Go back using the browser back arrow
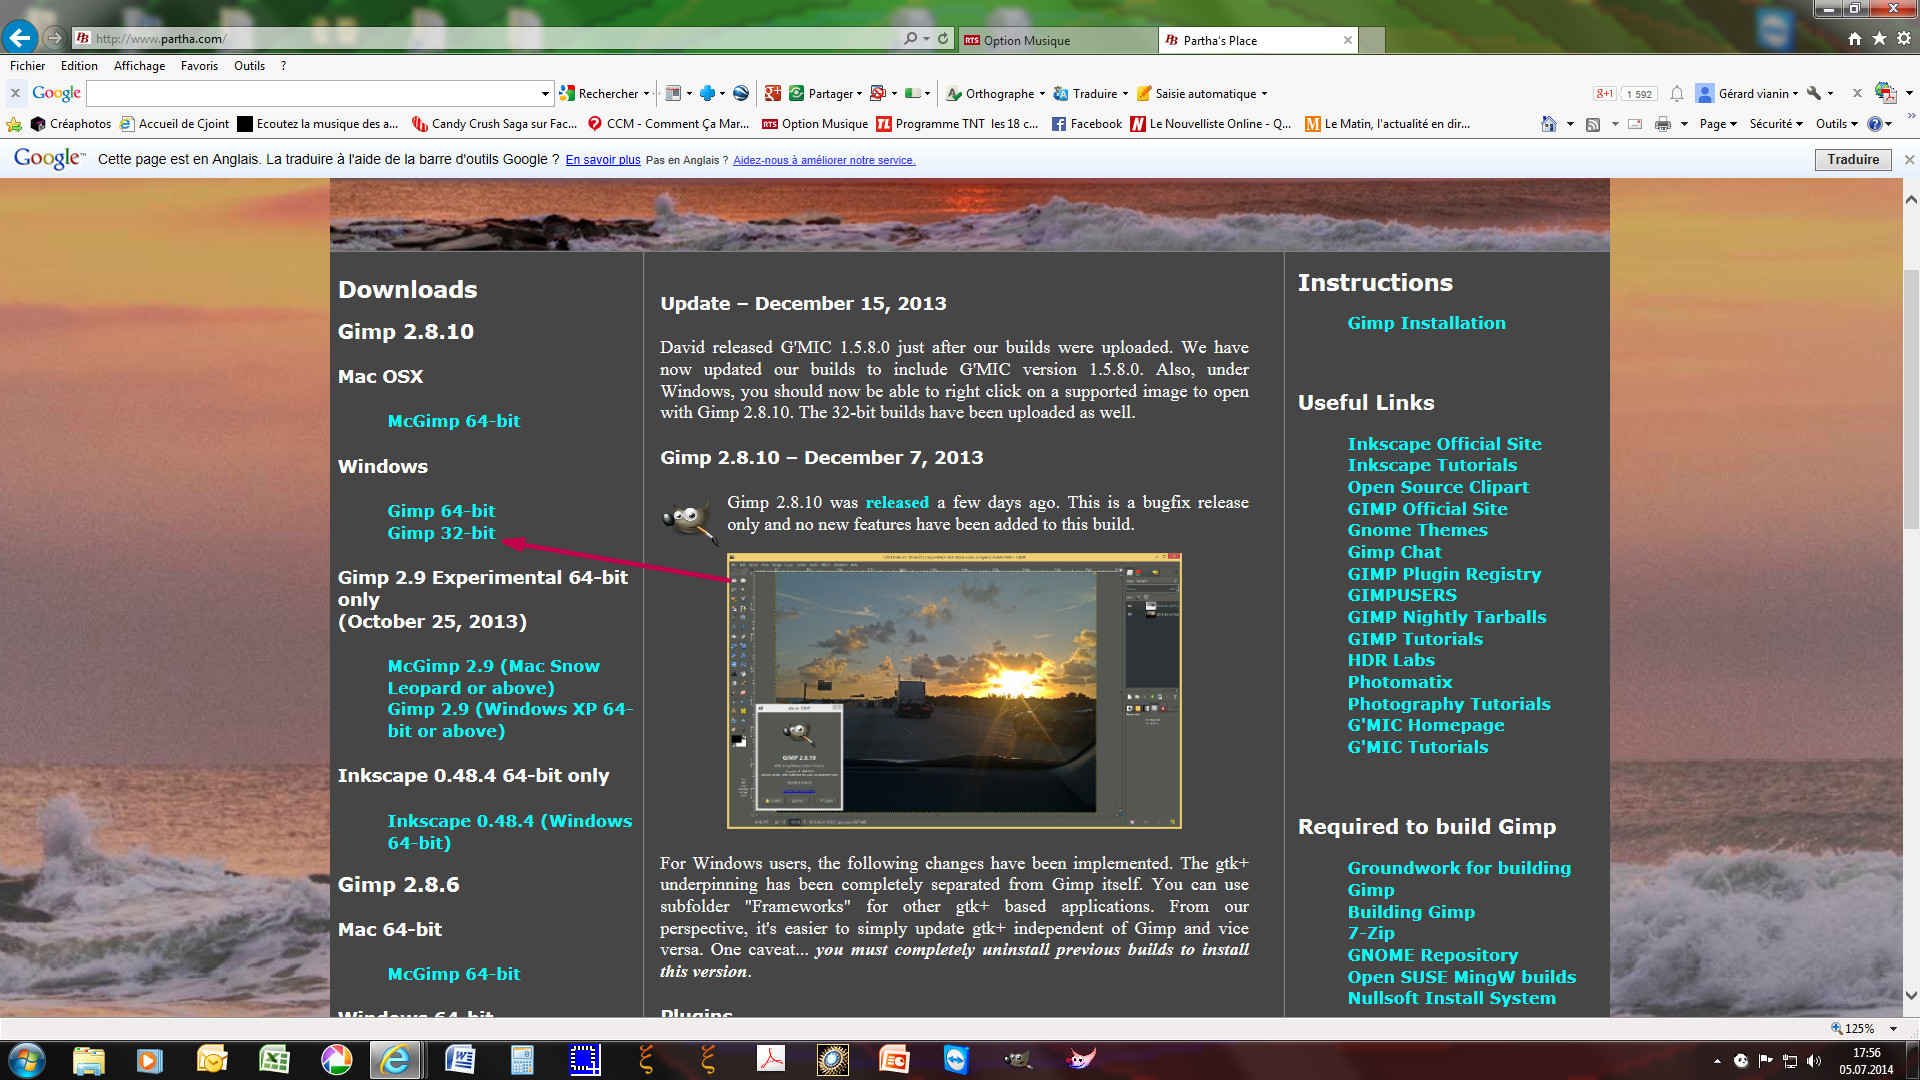This screenshot has width=1920, height=1080. [x=19, y=38]
